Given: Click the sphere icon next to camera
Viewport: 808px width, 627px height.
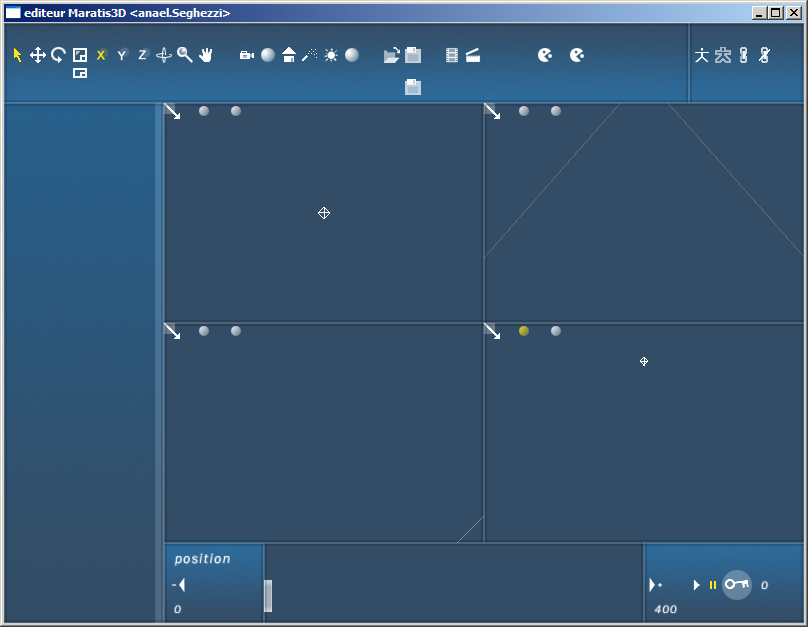Looking at the screenshot, I should (x=268, y=55).
